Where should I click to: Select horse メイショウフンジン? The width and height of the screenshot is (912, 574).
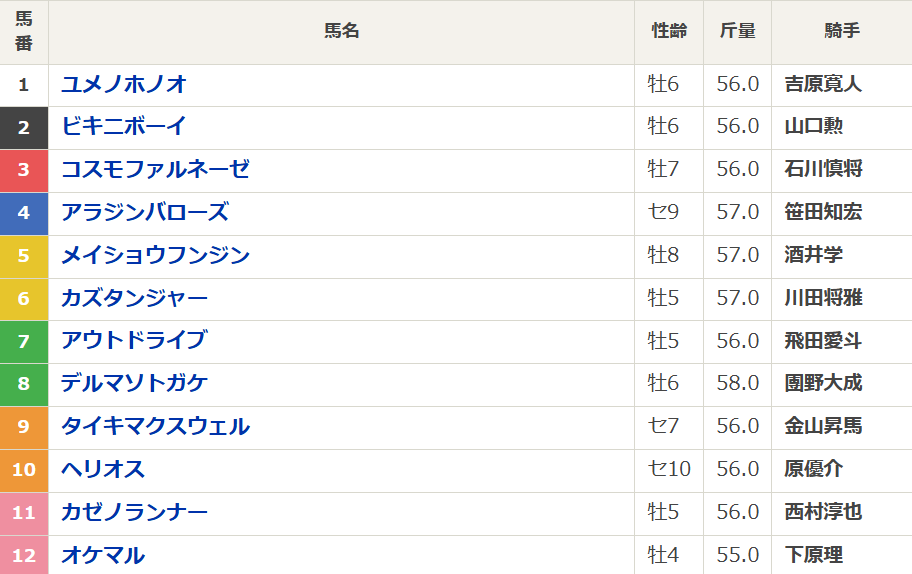click(155, 255)
